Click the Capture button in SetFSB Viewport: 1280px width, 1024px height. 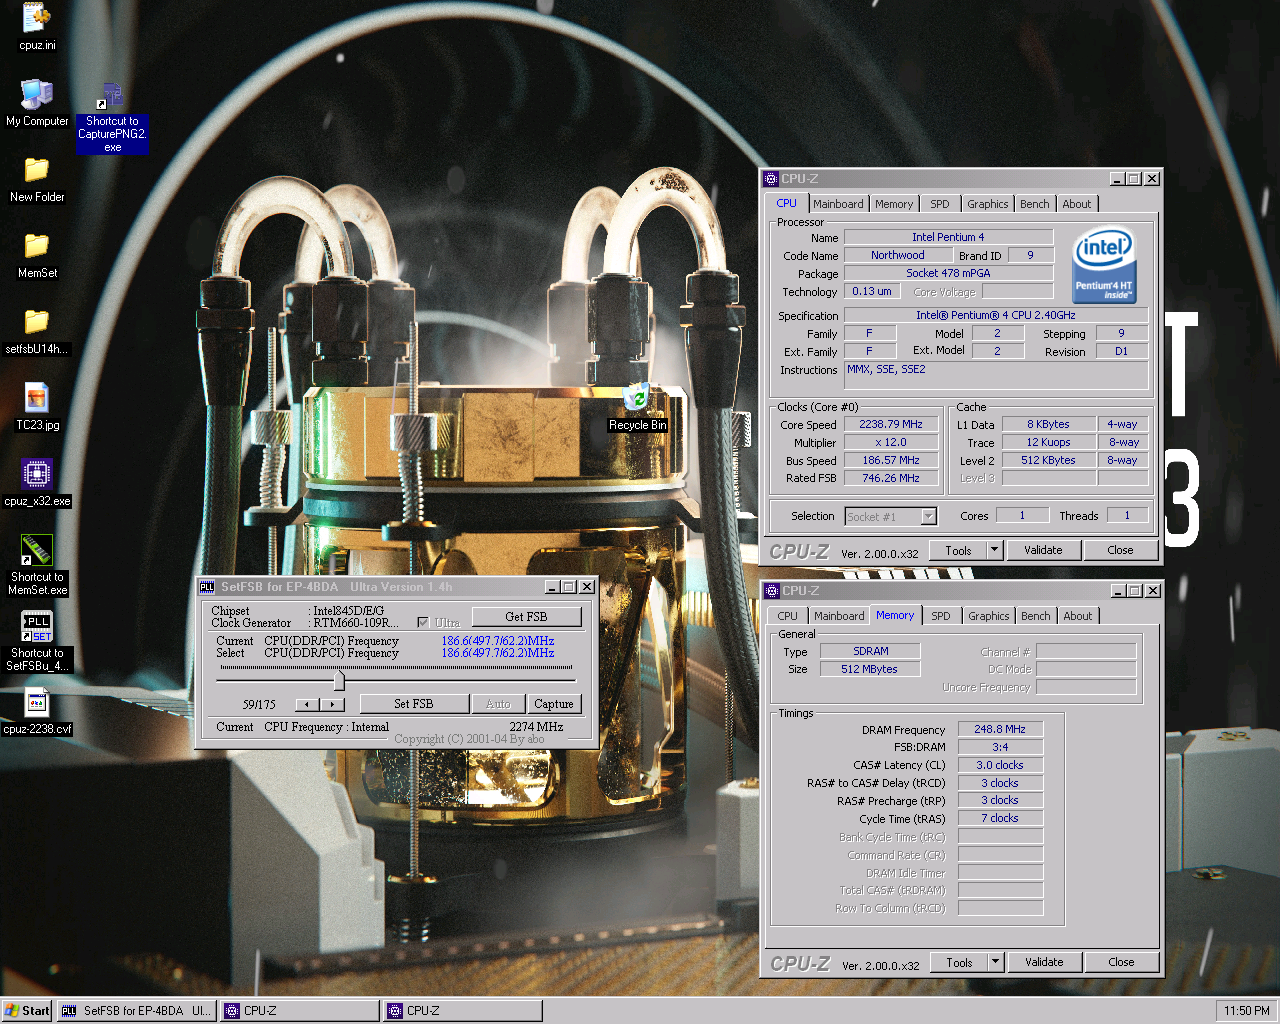click(x=554, y=704)
